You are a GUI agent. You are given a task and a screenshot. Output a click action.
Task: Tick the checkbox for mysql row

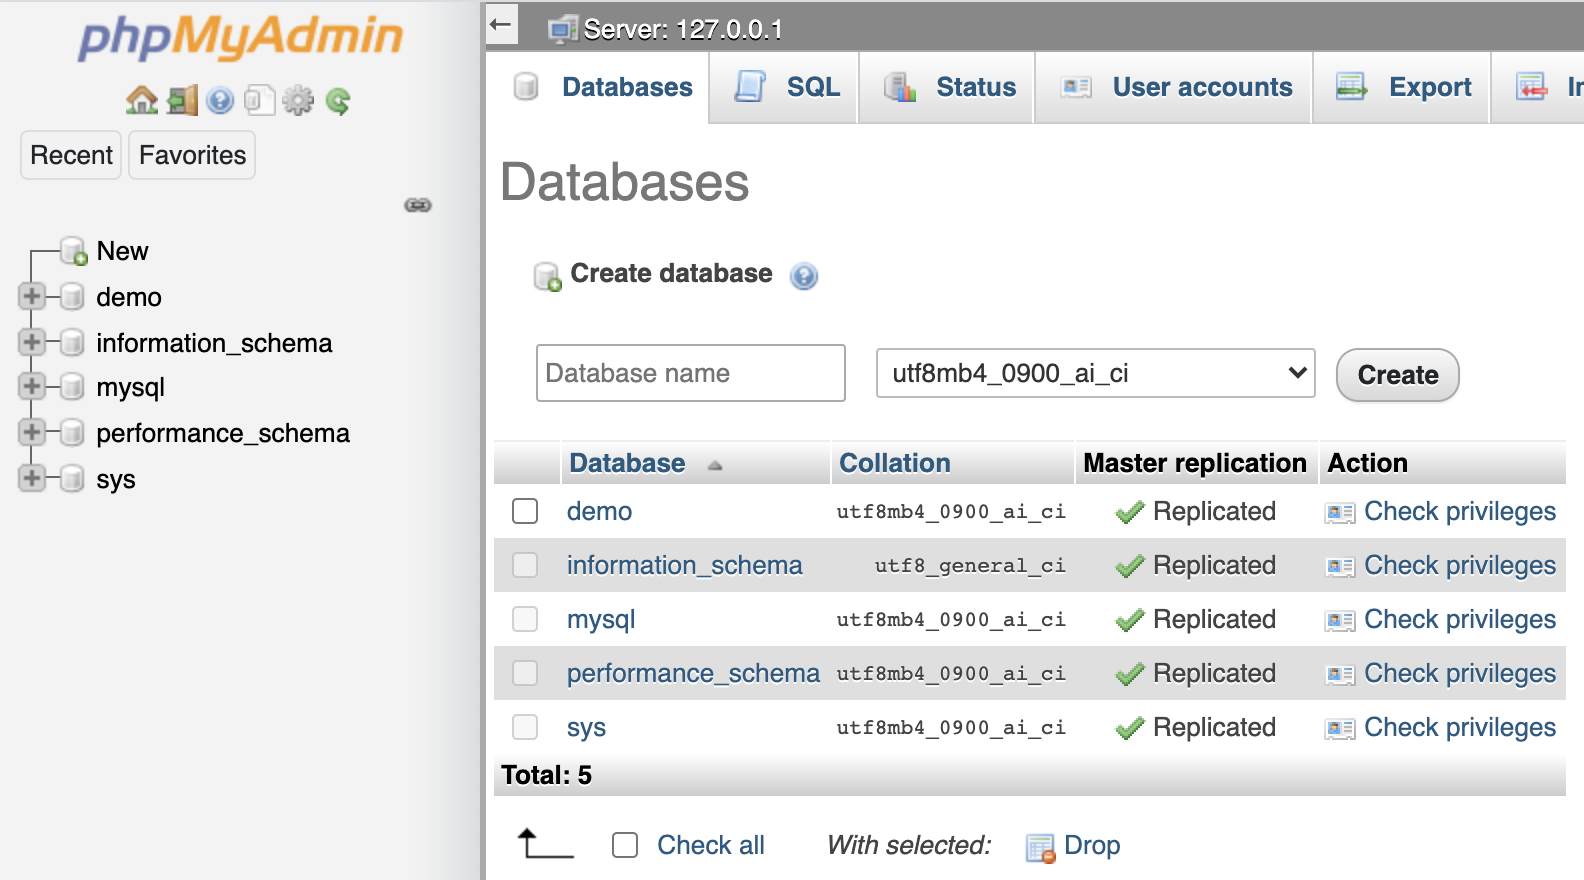coord(525,619)
